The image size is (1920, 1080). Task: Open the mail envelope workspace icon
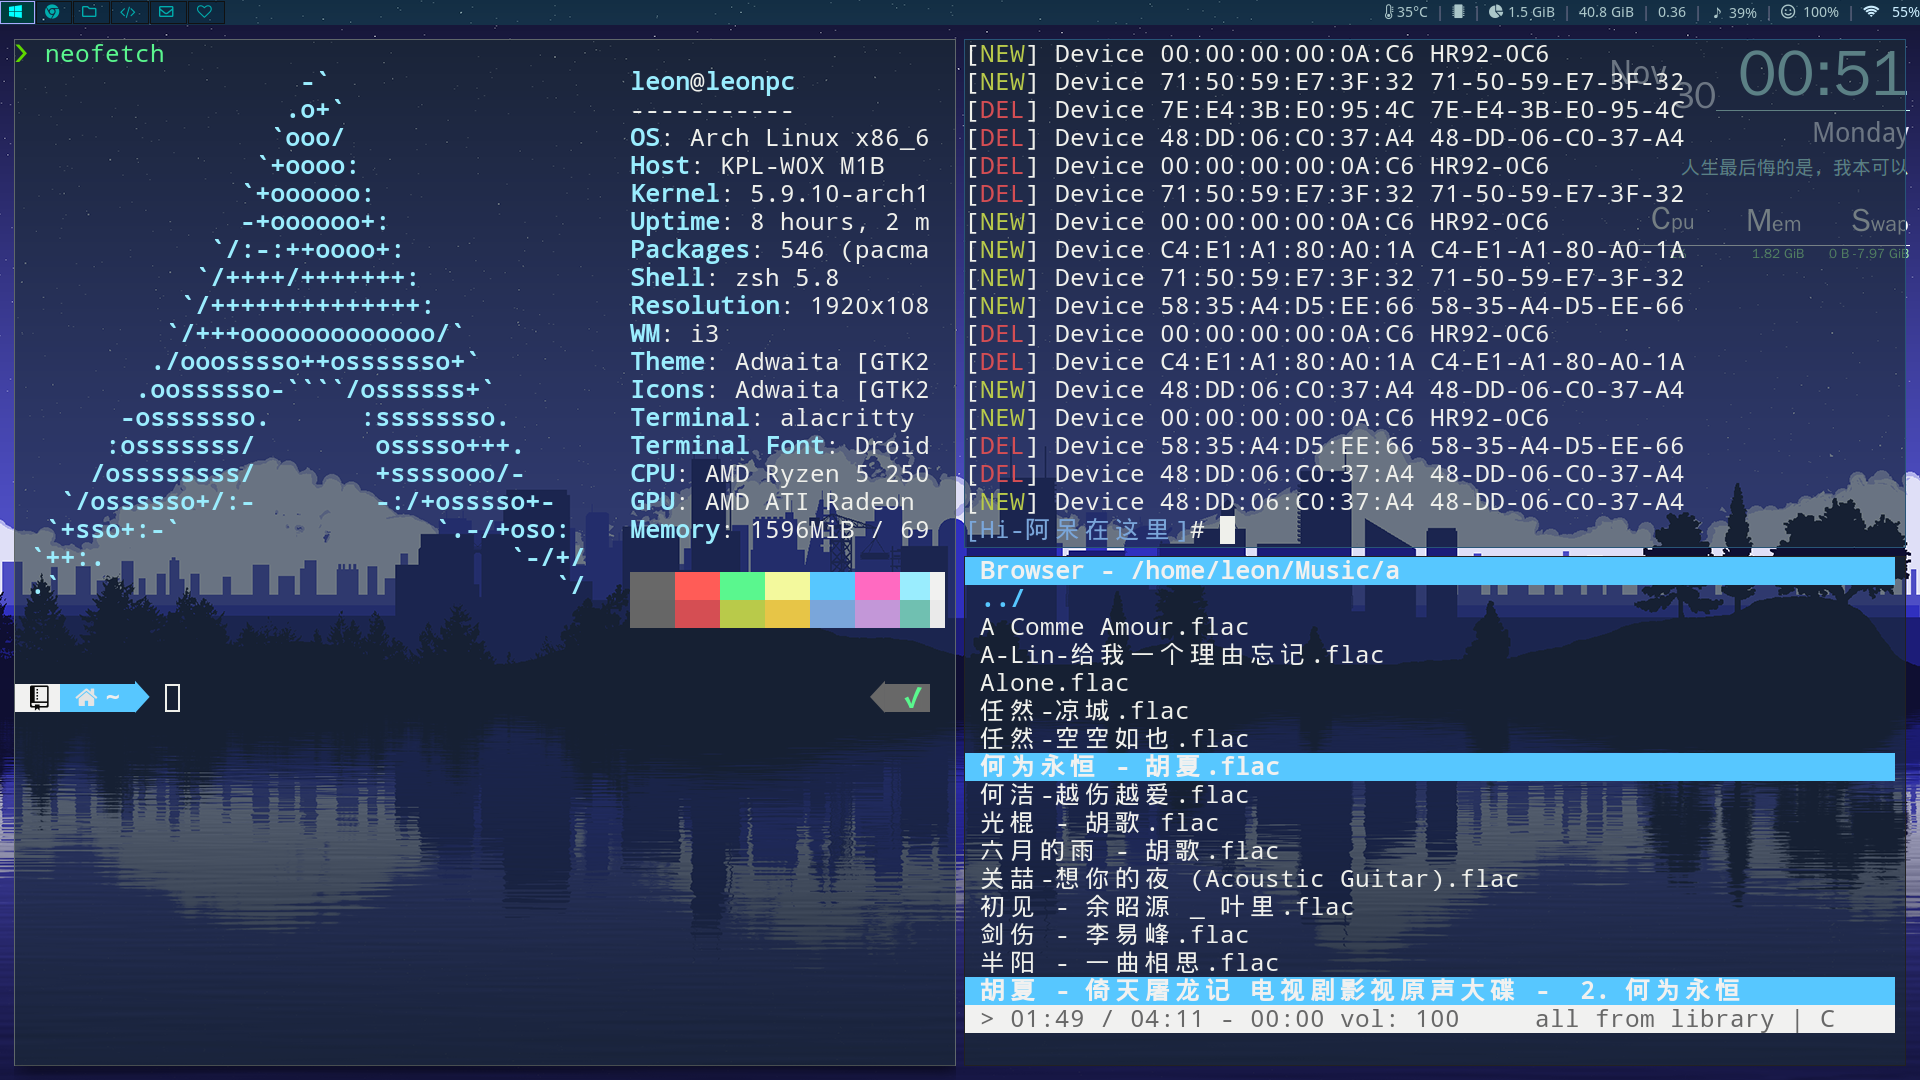tap(166, 12)
